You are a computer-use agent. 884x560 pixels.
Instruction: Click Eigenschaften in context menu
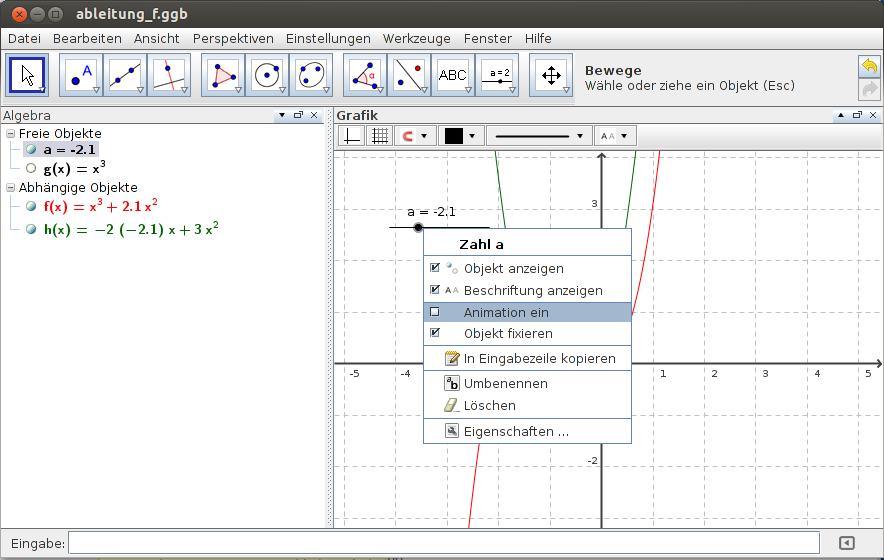click(515, 432)
